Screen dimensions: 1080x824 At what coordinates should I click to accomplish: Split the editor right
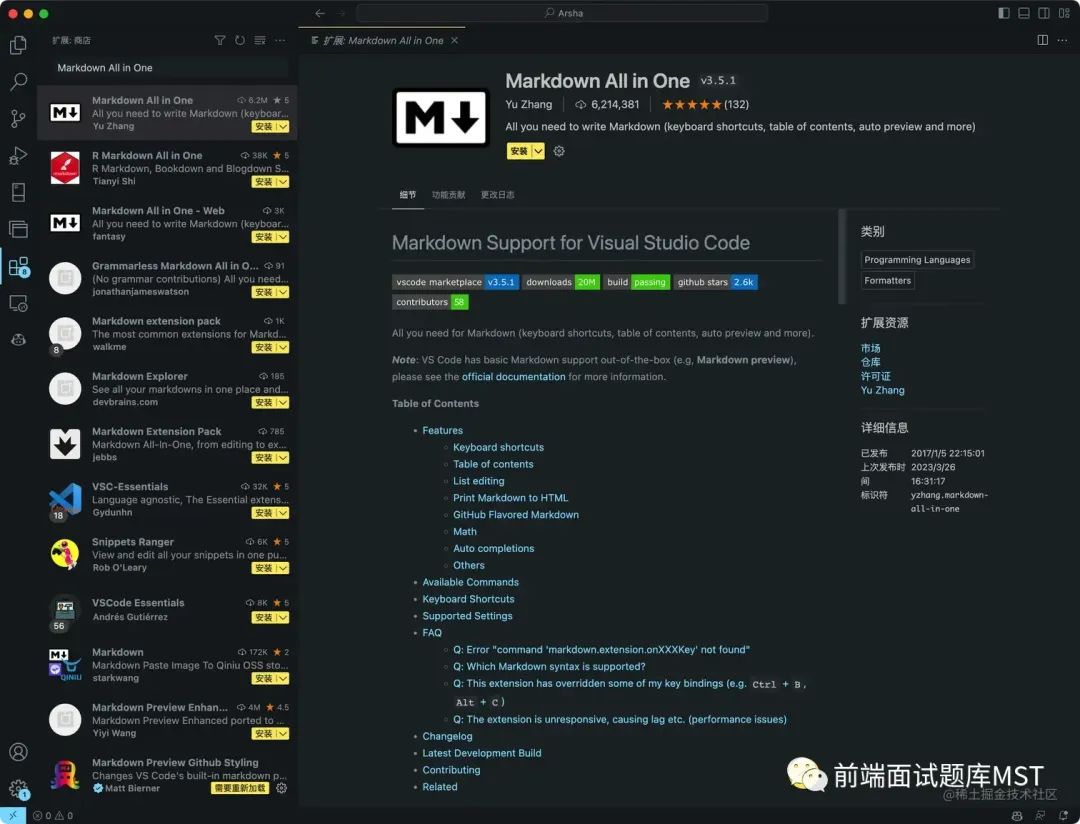1043,41
